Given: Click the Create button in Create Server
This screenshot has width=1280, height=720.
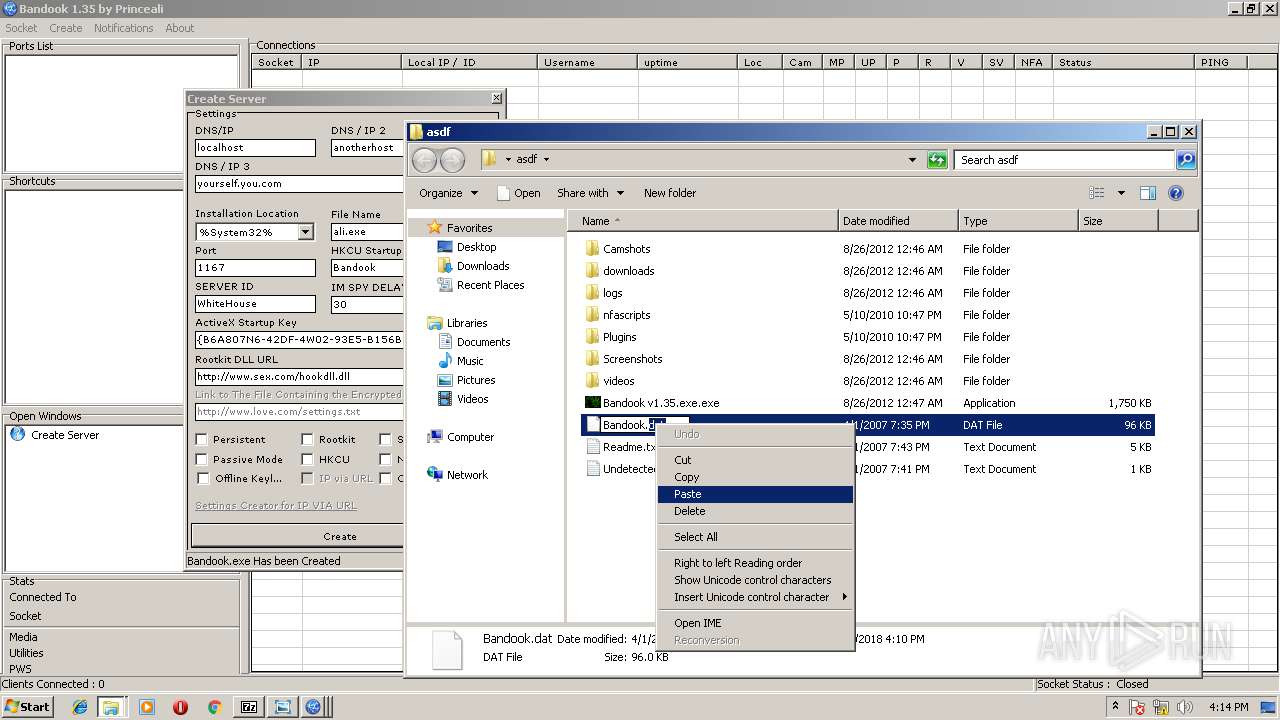Looking at the screenshot, I should pos(298,536).
